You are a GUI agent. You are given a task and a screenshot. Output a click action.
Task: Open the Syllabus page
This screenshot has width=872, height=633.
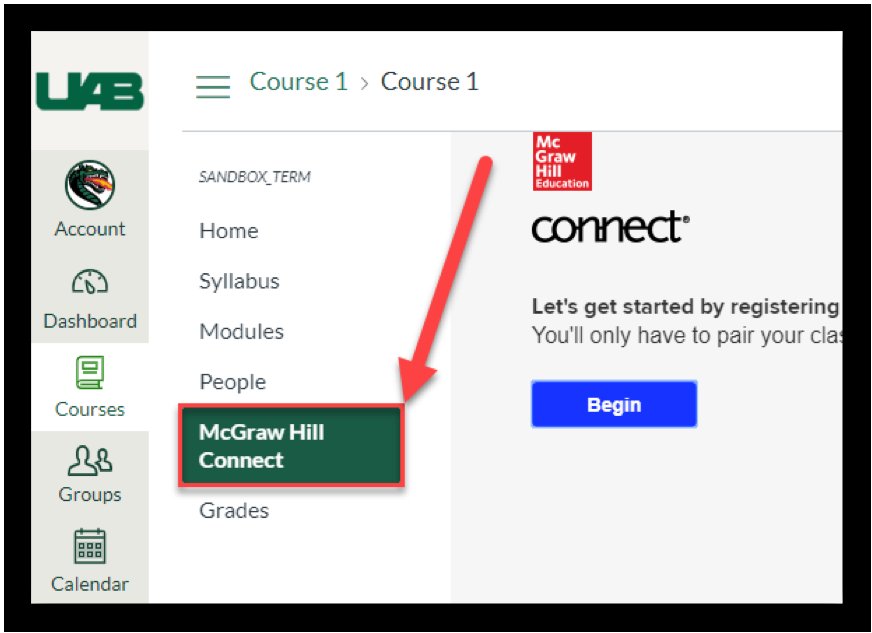(240, 281)
